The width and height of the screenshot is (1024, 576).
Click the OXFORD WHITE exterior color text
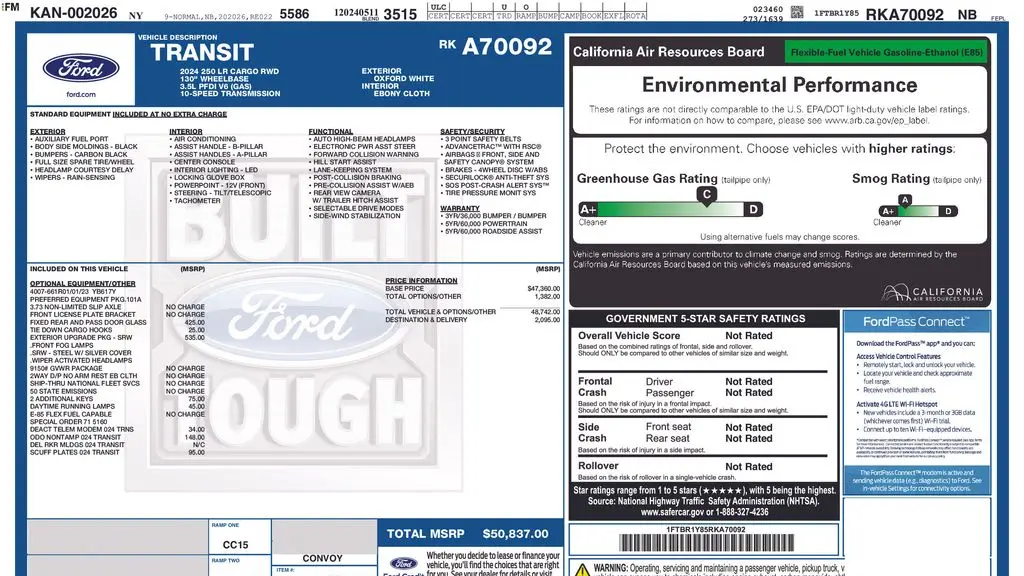[404, 78]
